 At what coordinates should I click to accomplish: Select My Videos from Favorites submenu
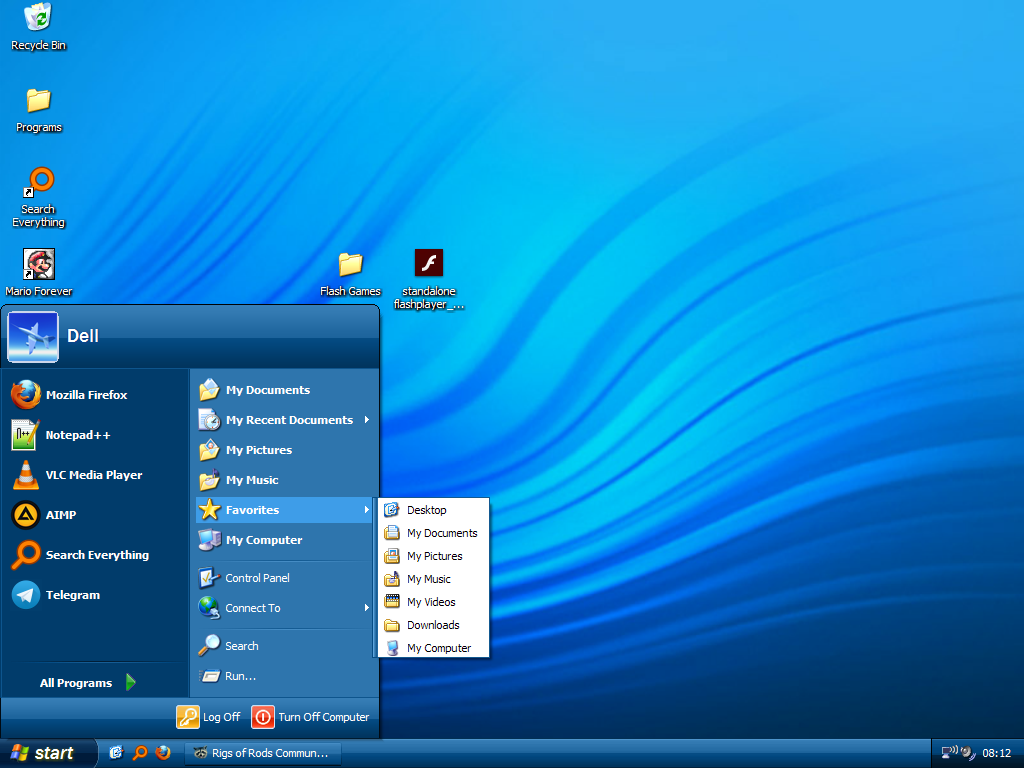click(430, 602)
